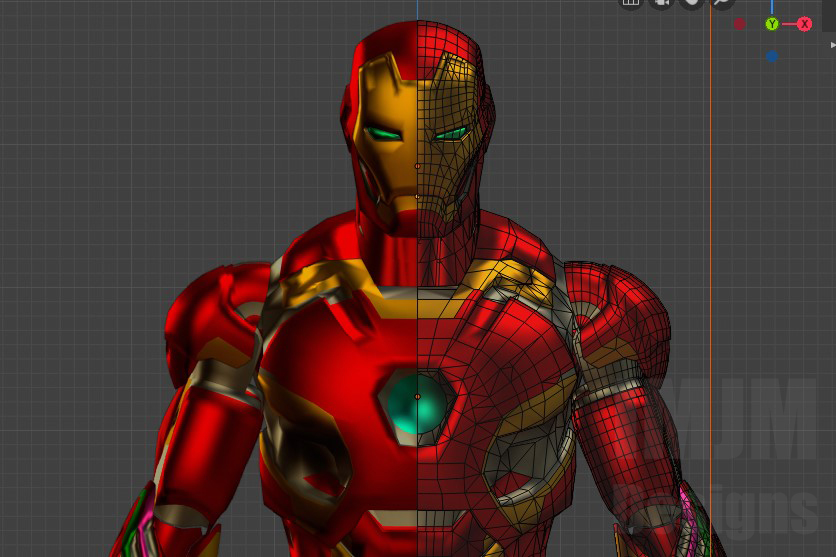
Task: Click the red X axis gizmo handle
Action: 805,24
